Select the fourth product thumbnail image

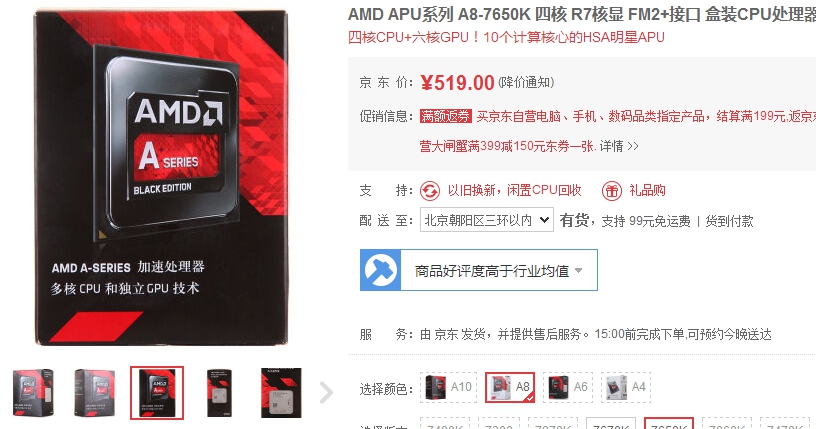220,393
